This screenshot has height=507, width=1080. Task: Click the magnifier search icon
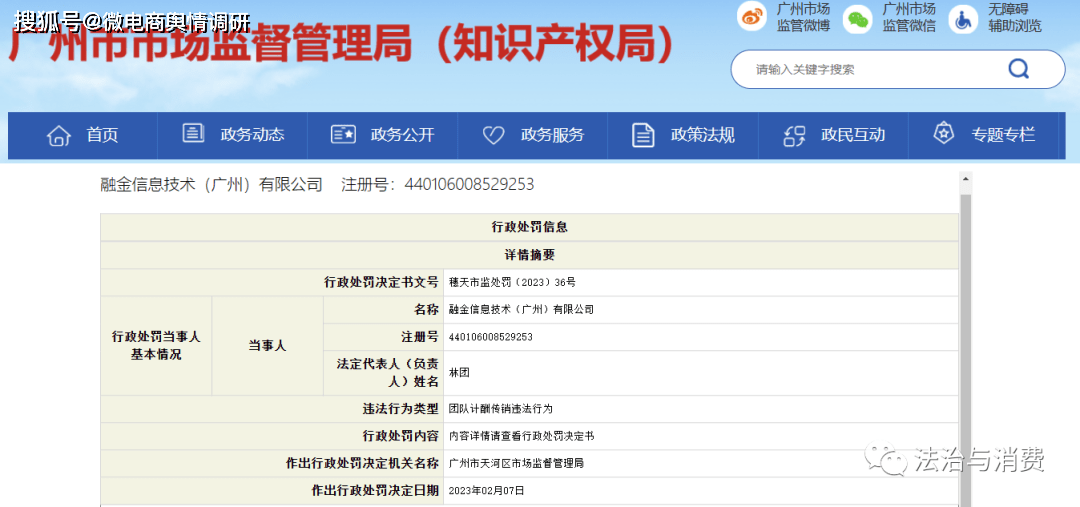[x=1018, y=69]
